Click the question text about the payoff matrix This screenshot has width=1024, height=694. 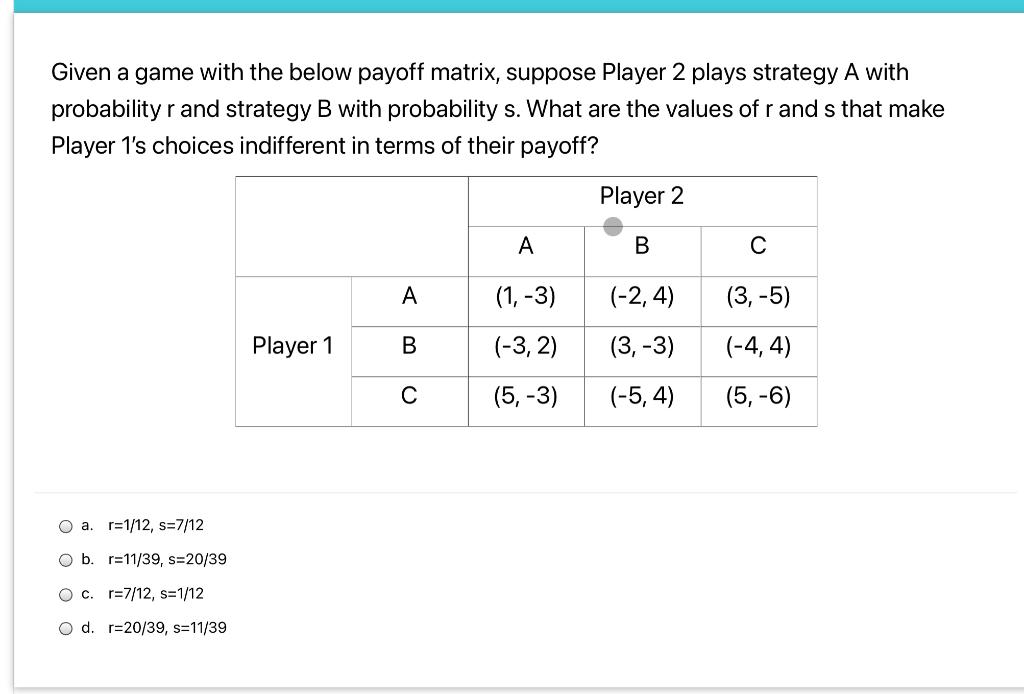(498, 108)
